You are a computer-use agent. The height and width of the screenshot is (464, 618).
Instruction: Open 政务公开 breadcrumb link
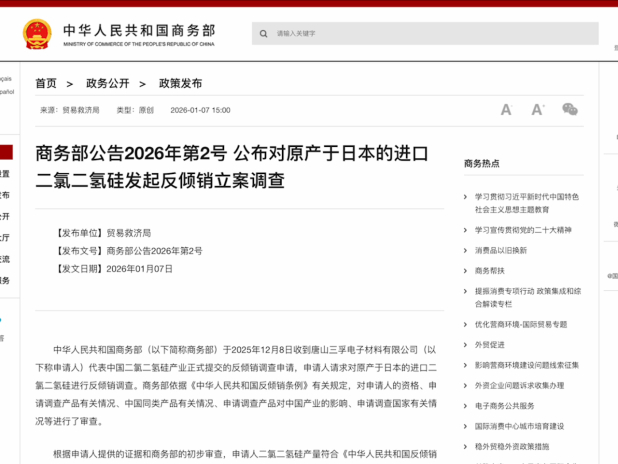click(109, 83)
